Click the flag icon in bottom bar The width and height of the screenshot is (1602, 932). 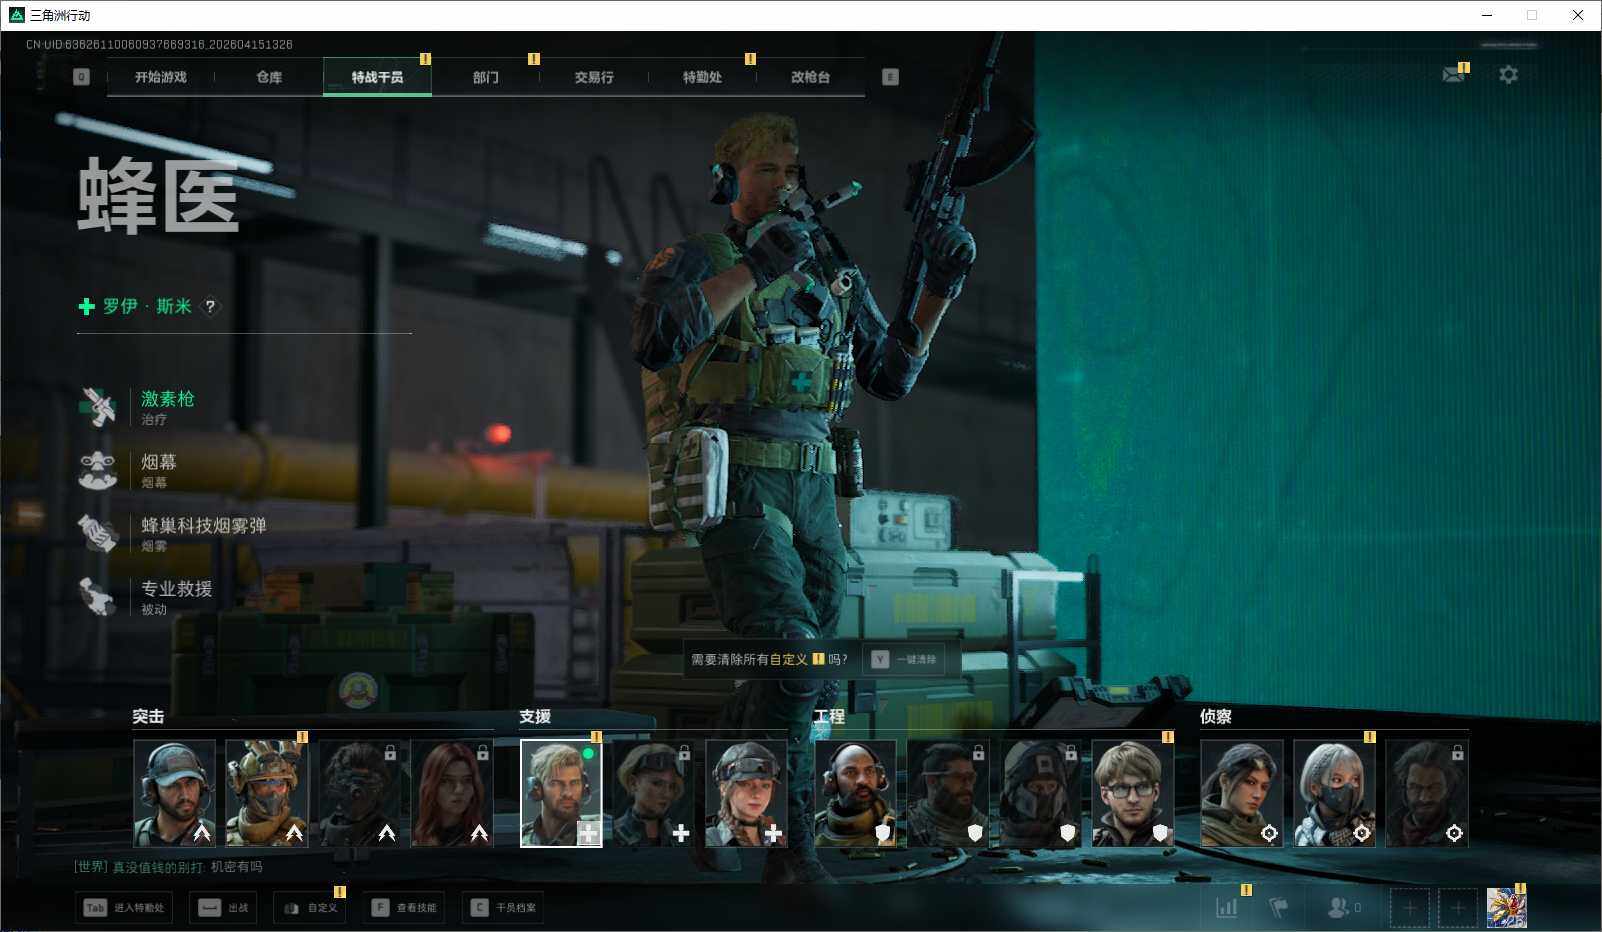click(x=1278, y=907)
